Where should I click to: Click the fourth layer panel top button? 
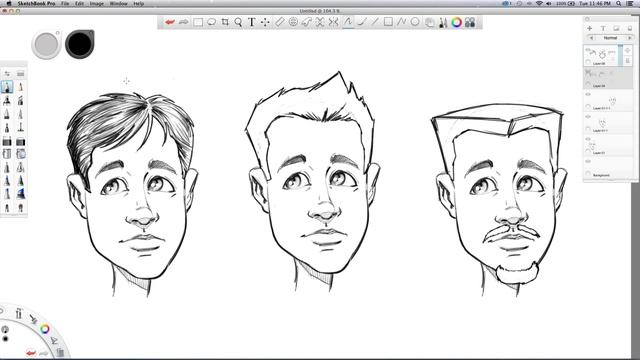pyautogui.click(x=630, y=28)
